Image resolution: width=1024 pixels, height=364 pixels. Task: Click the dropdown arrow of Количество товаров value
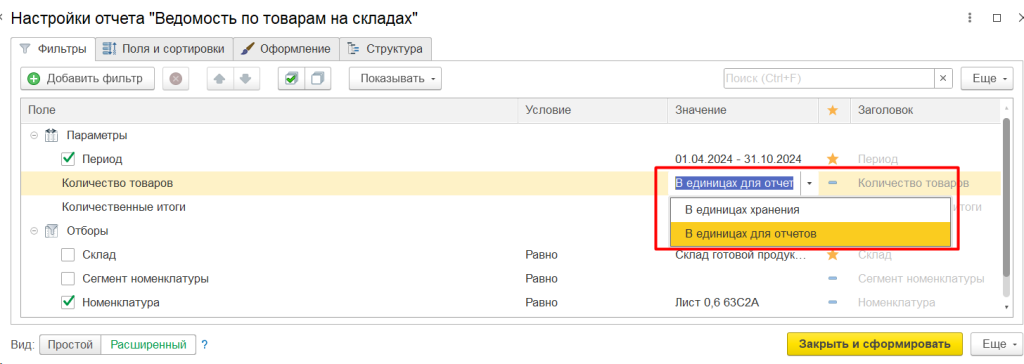(x=810, y=184)
